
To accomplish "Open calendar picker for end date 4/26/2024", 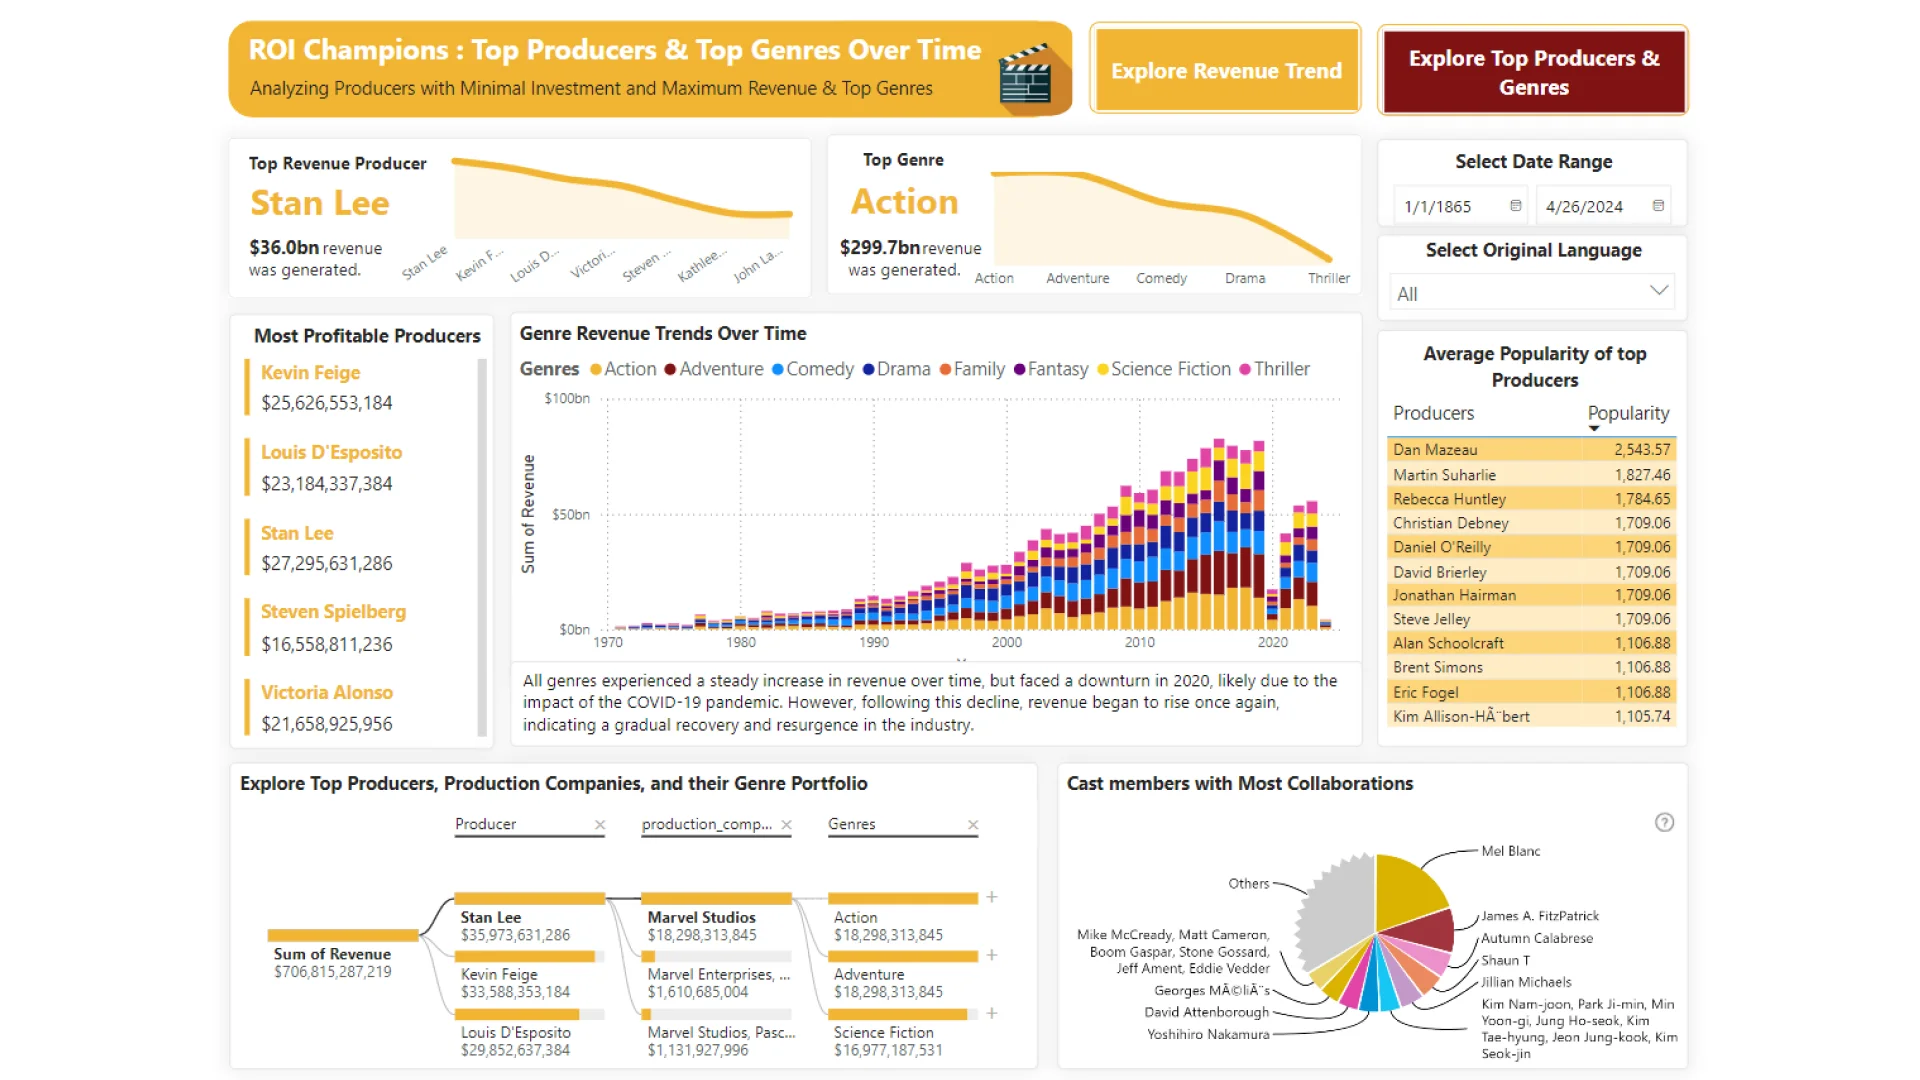I will tap(1658, 206).
